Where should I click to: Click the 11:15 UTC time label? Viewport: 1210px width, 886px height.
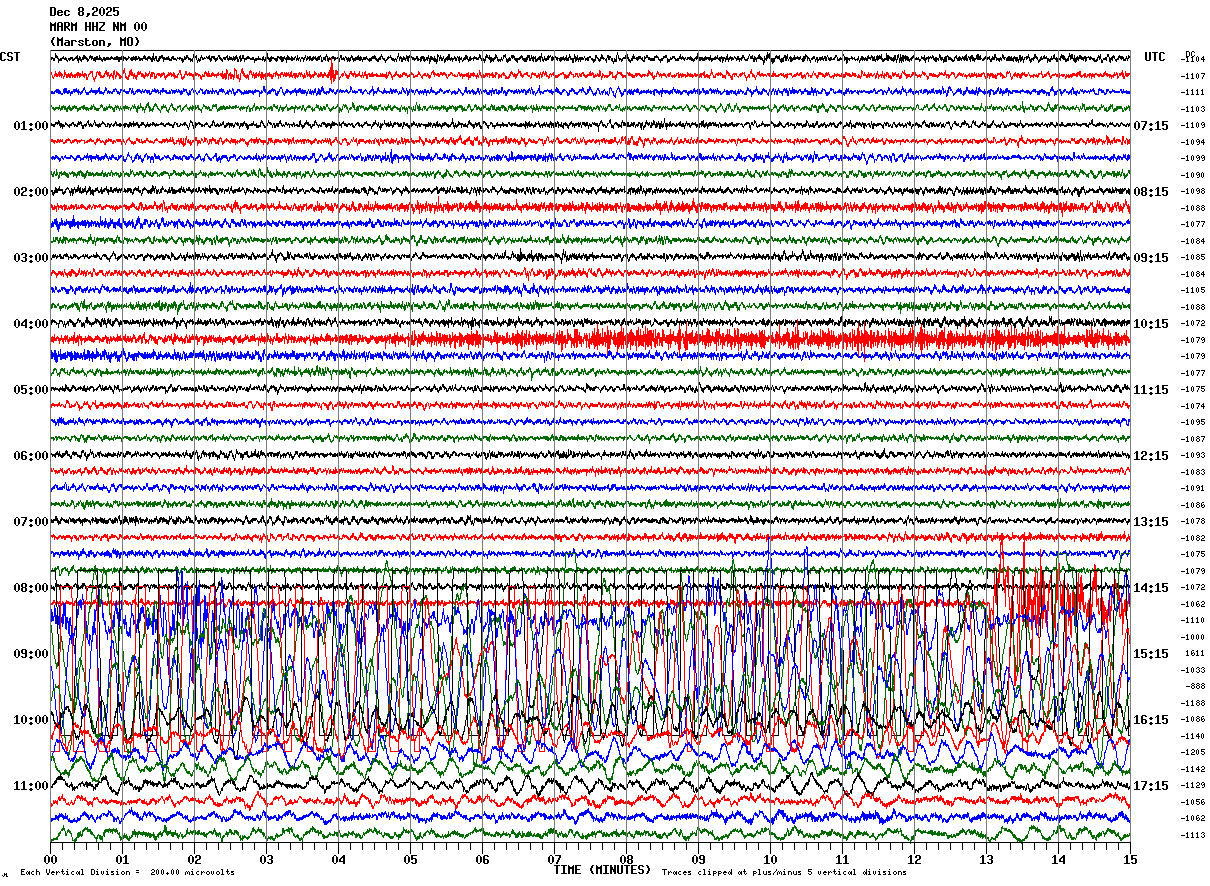1151,390
